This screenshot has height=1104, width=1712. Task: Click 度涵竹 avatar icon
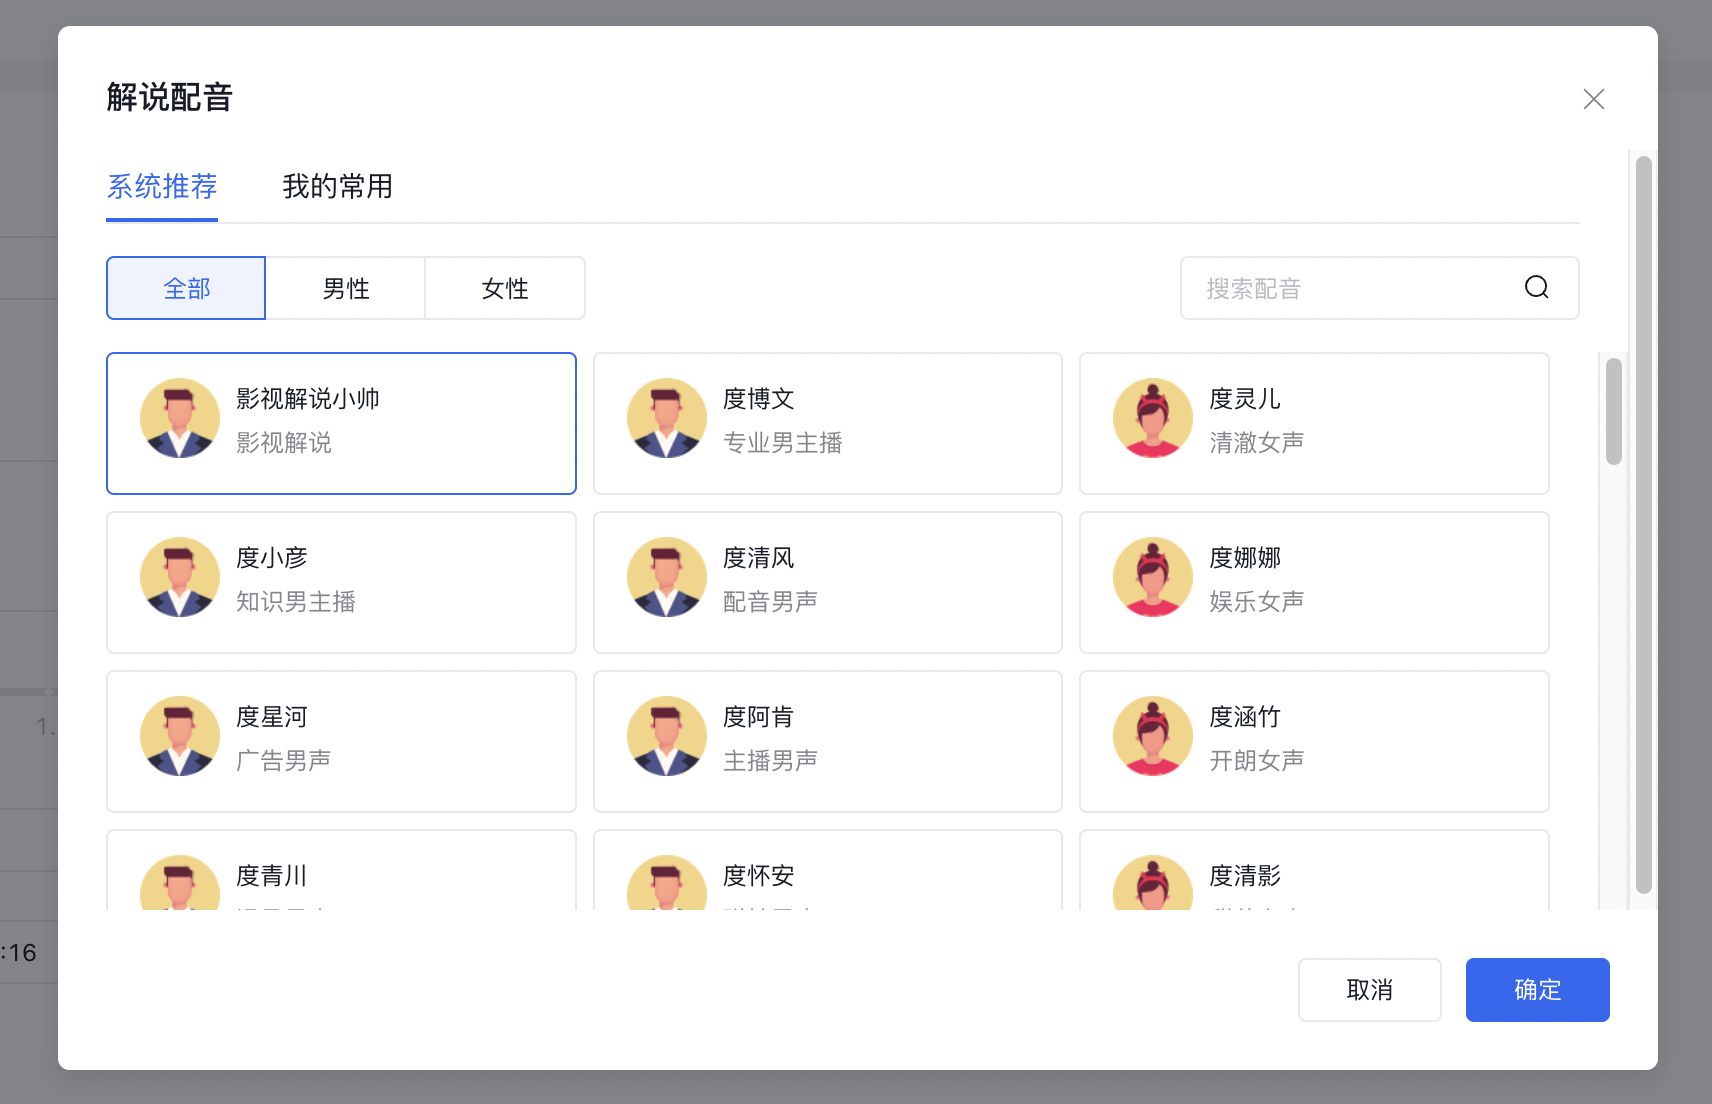[x=1152, y=736]
